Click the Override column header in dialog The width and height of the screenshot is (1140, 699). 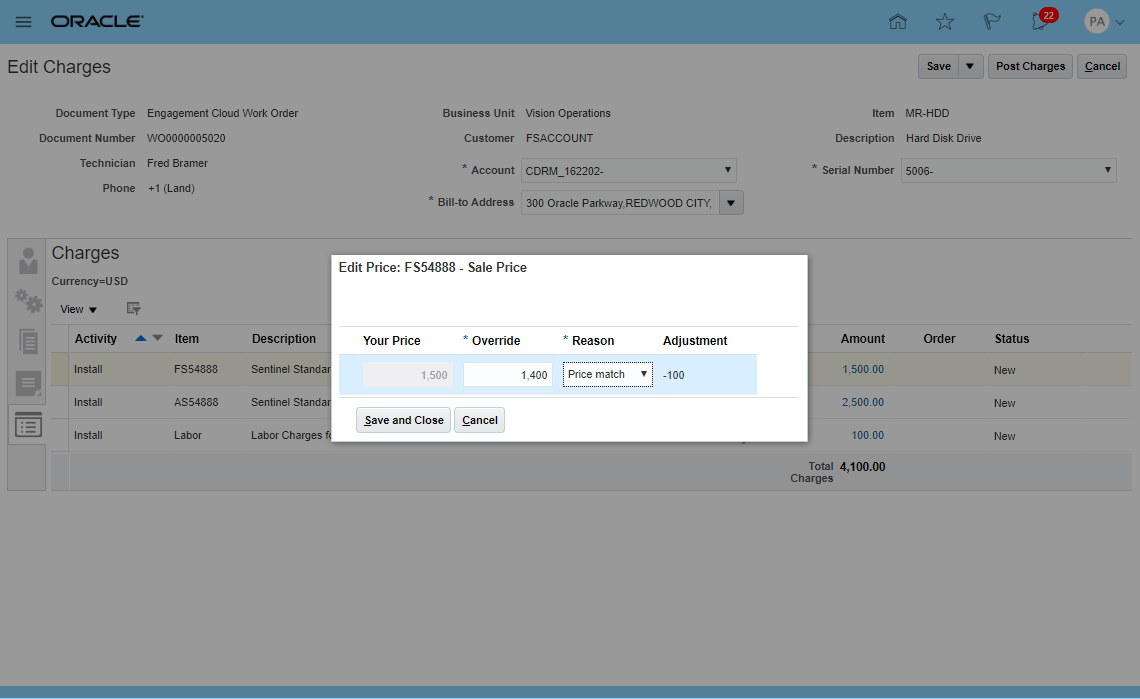[x=496, y=340]
